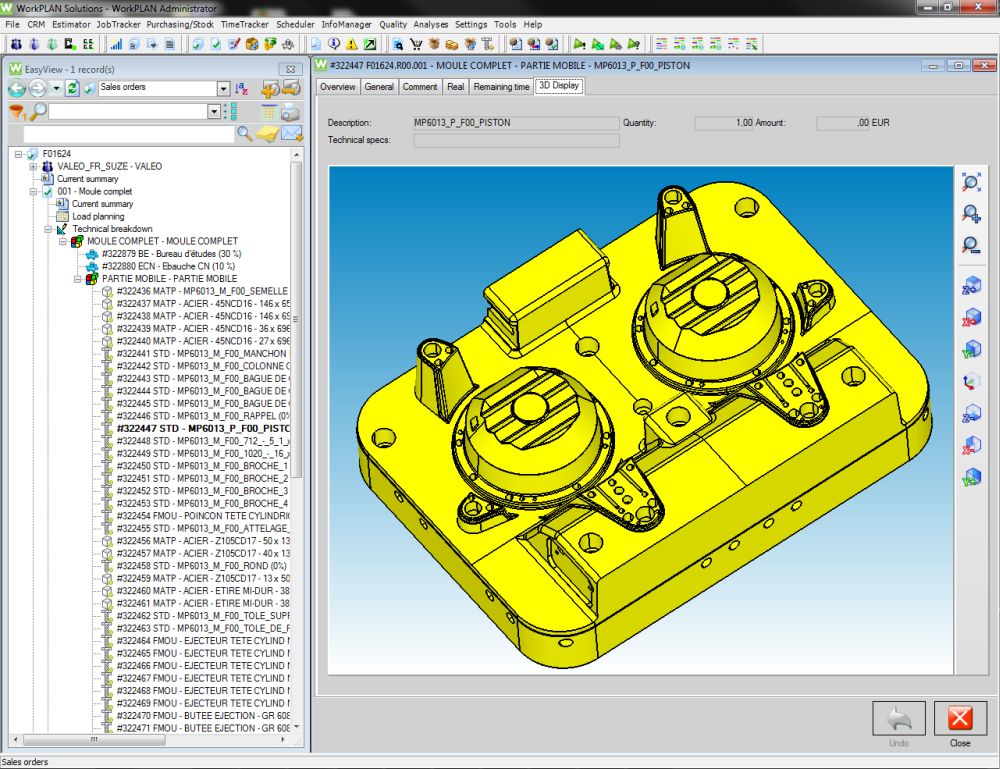Image resolution: width=1000 pixels, height=769 pixels.
Task: Toggle the checkmark on 001 - Moule complet
Action: (x=47, y=191)
